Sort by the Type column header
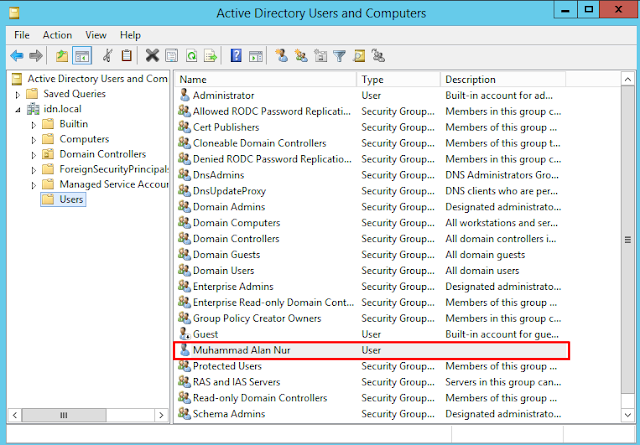640x445 pixels. pyautogui.click(x=399, y=79)
